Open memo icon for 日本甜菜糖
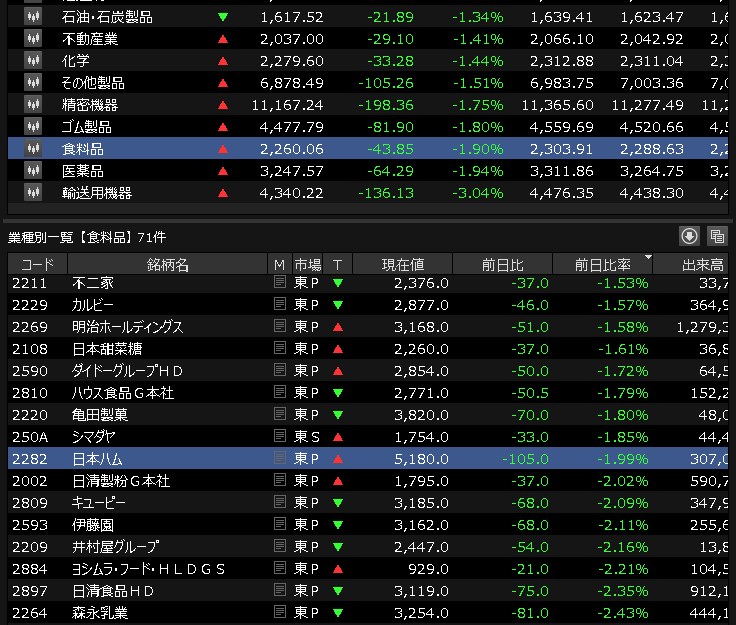 click(280, 348)
